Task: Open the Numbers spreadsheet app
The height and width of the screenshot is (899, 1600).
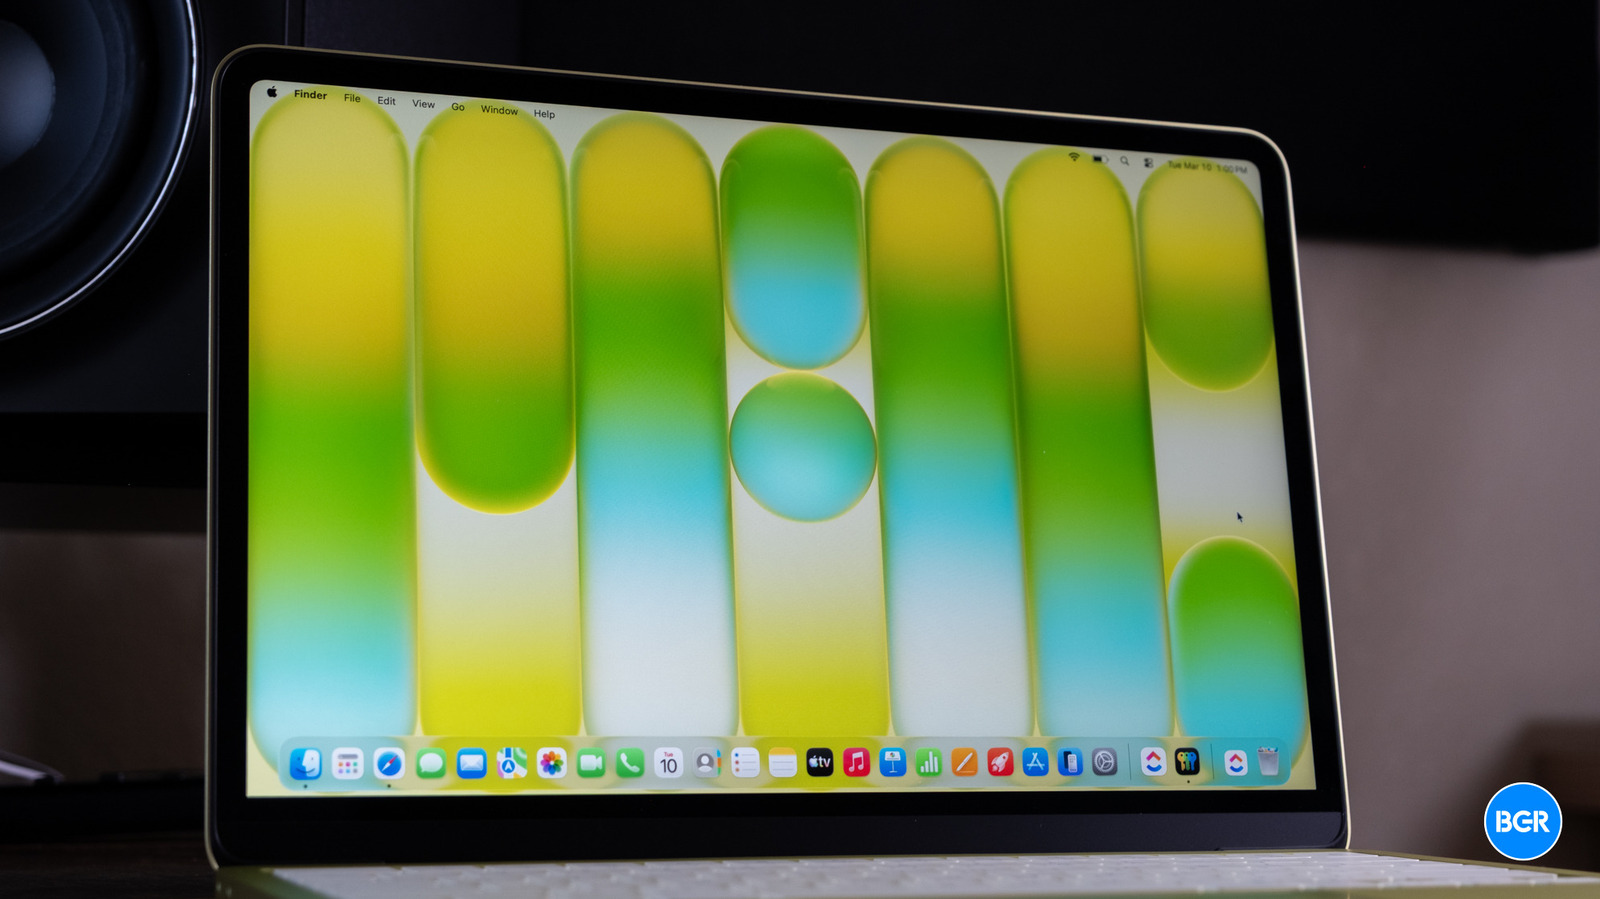Action: (929, 763)
